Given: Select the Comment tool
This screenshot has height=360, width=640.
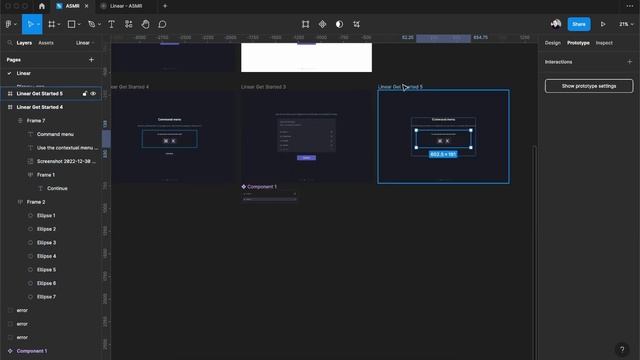Looking at the screenshot, I should click(x=162, y=24).
